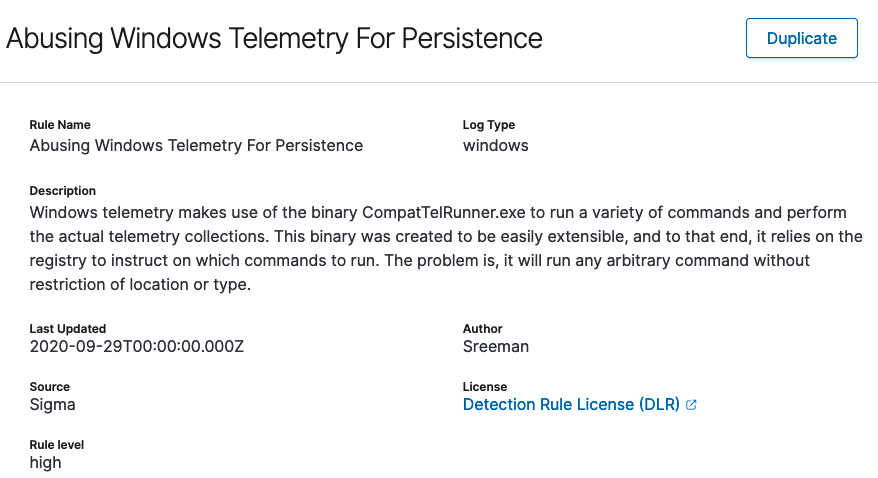Screen dimensions: 878x478
Task: Select the 'high' rule level value
Action: pos(46,463)
